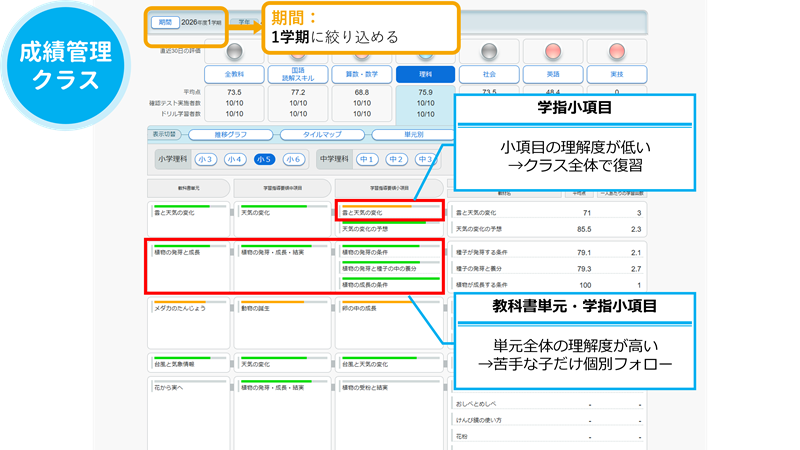The image size is (800, 450).
Task: Select grade 中2 under 中学理科
Action: (x=396, y=159)
